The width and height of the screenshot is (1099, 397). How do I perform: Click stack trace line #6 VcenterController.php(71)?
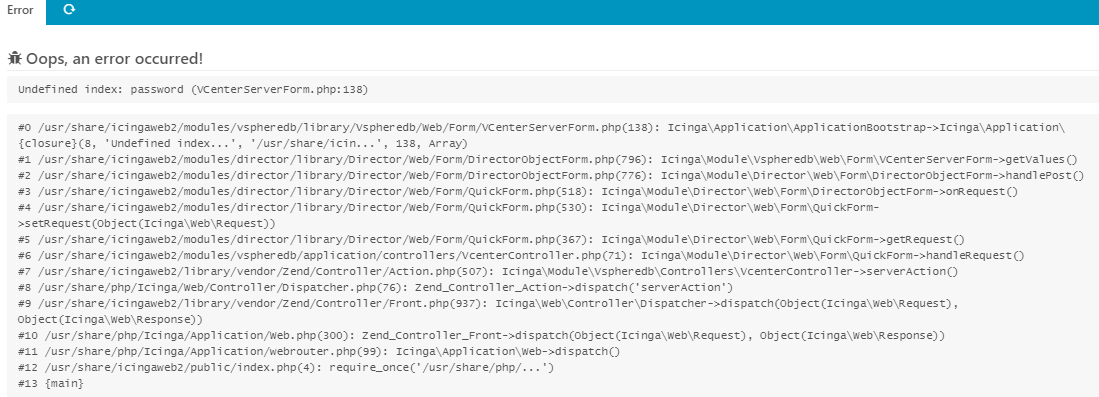521,256
